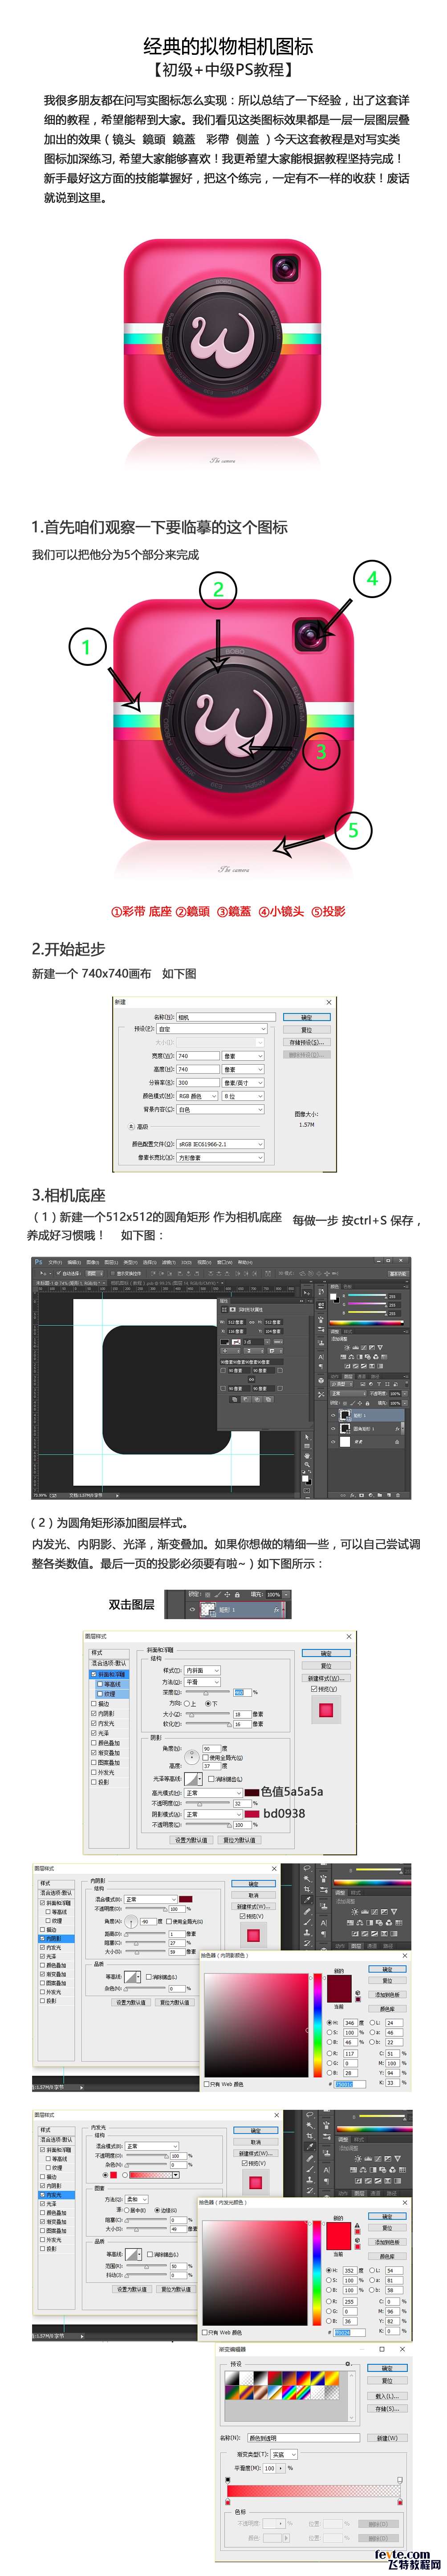
Task: Click the 宽度 field in 新建 dialog
Action: pos(198,1055)
